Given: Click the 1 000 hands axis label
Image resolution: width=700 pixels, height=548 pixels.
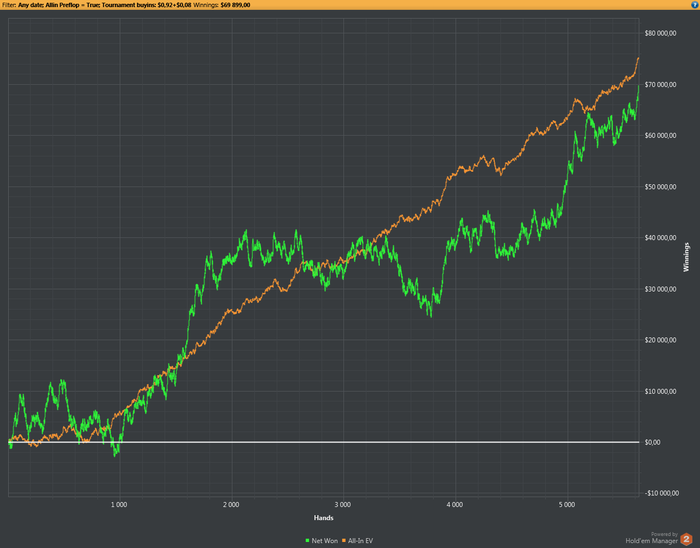Looking at the screenshot, I should 119,505.
